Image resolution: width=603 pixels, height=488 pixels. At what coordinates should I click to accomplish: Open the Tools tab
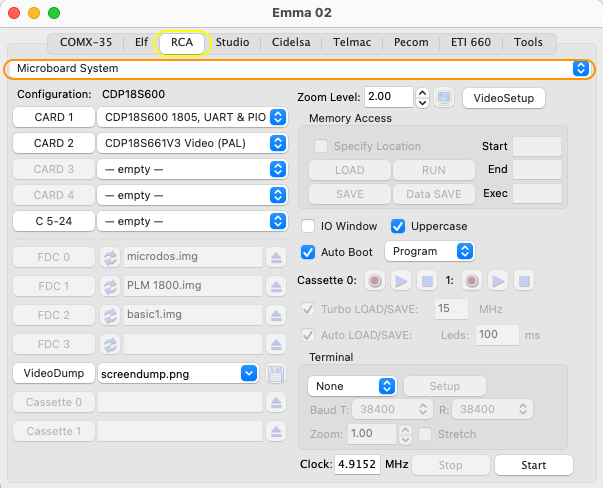pos(528,42)
